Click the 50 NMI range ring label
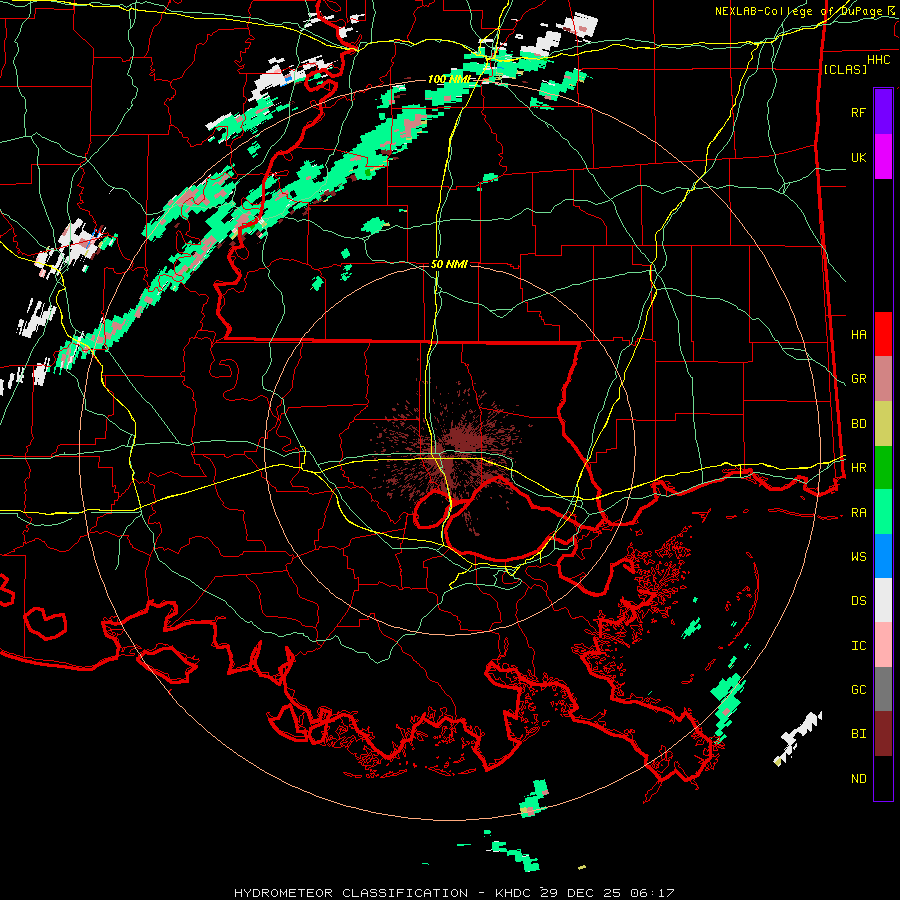 pyautogui.click(x=449, y=264)
